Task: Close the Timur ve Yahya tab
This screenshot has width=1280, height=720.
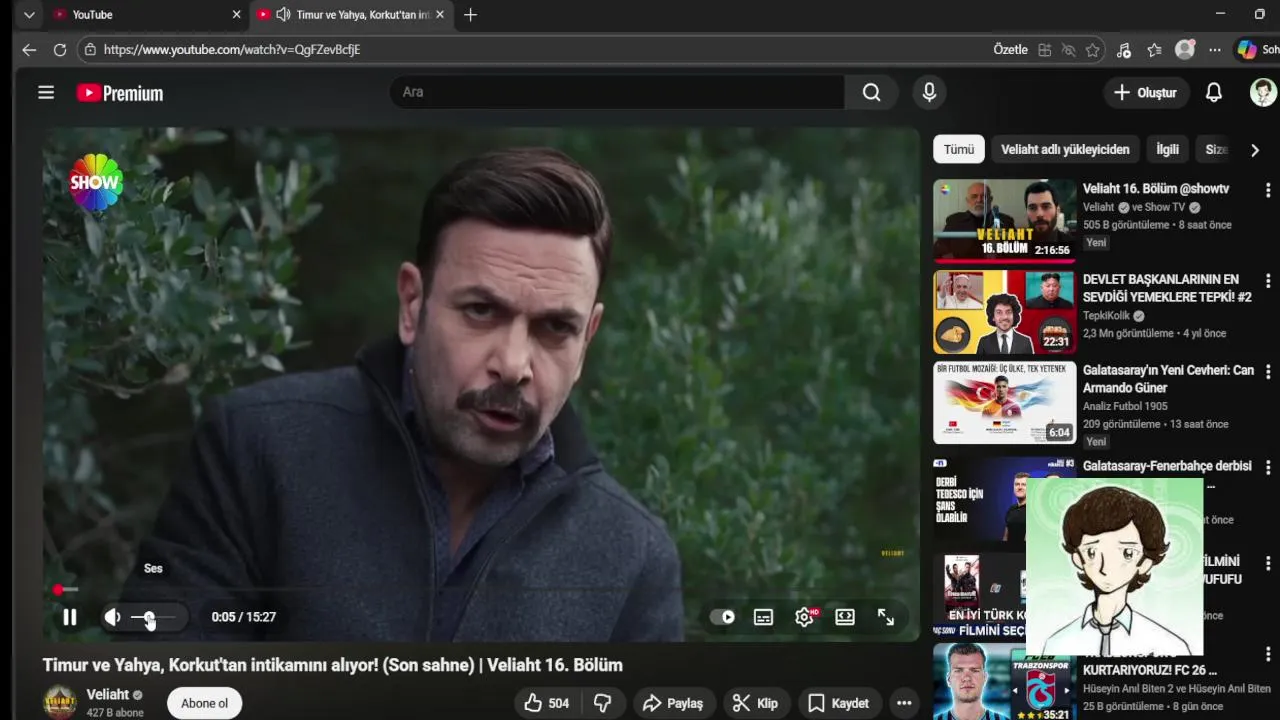Action: [x=440, y=15]
